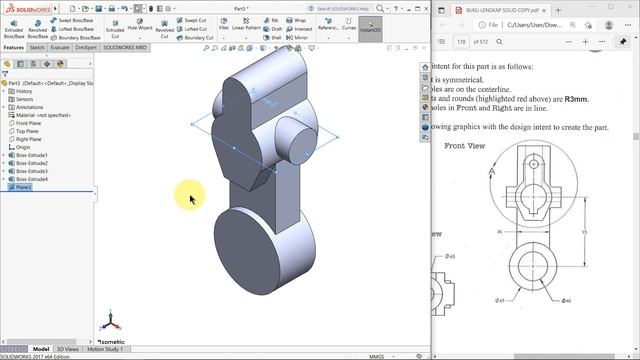Apply the Fillet tool
The width and height of the screenshot is (640, 360).
tap(224, 24)
